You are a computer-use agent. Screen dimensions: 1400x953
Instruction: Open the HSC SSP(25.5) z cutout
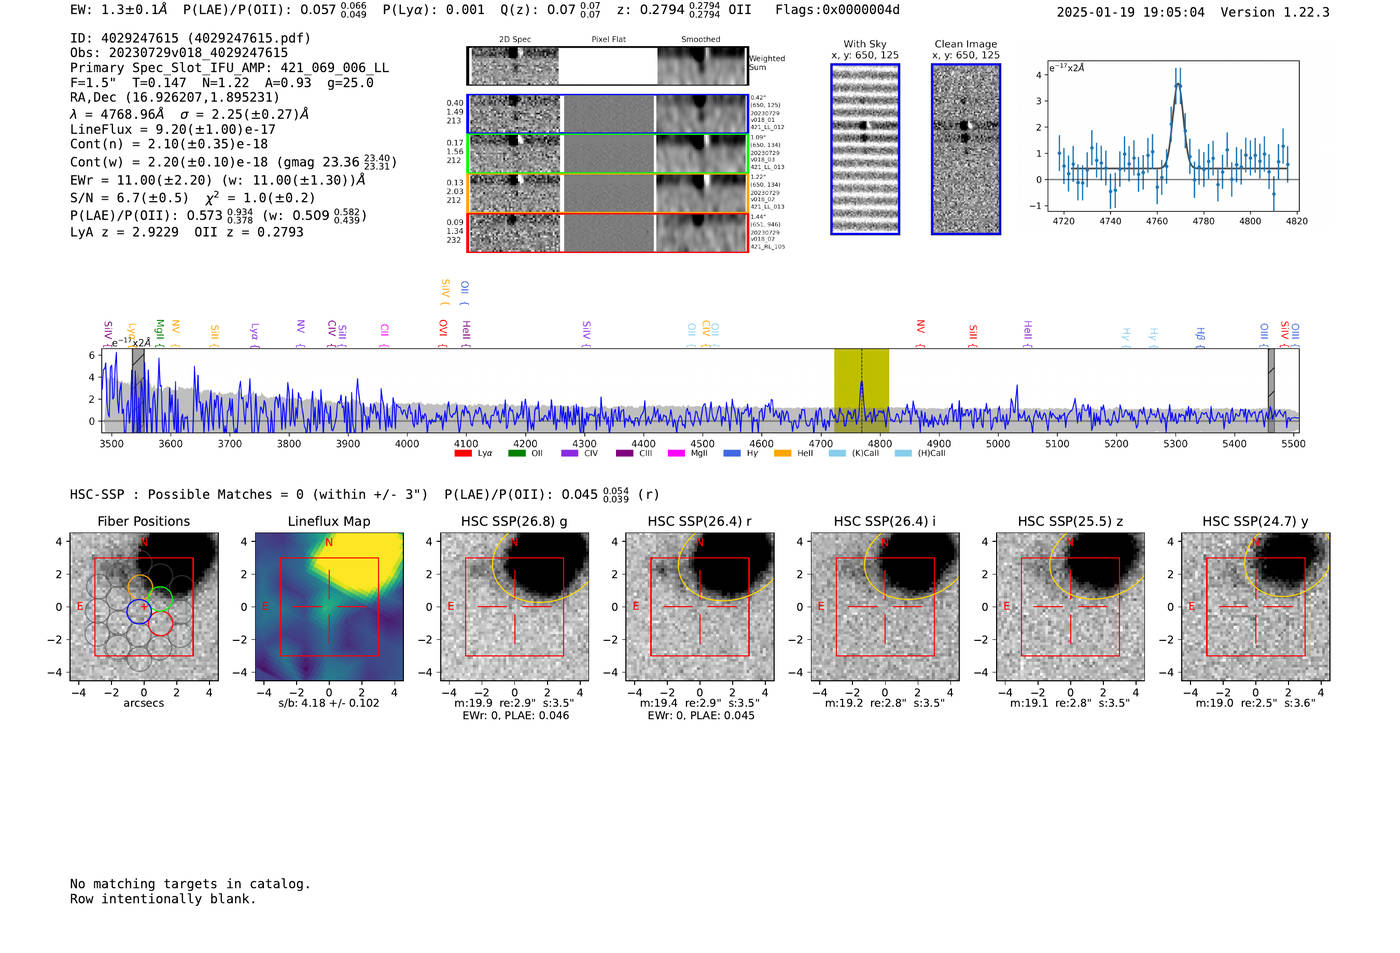[1070, 606]
